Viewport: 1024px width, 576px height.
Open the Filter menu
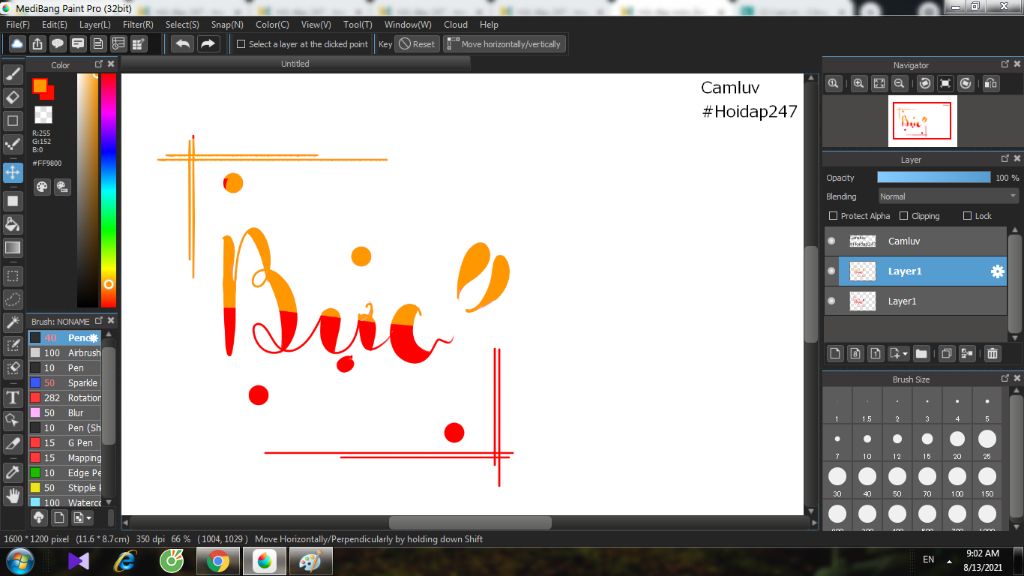click(138, 25)
